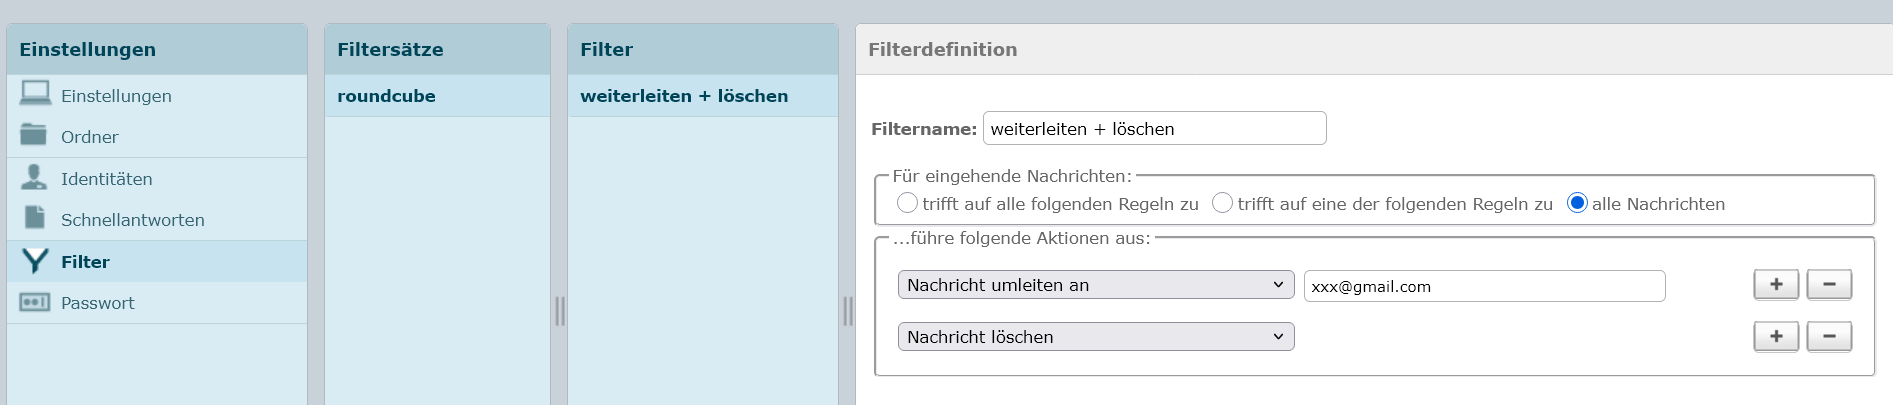The image size is (1893, 405).
Task: Select the 'roundcube' filter set
Action: click(x=387, y=96)
